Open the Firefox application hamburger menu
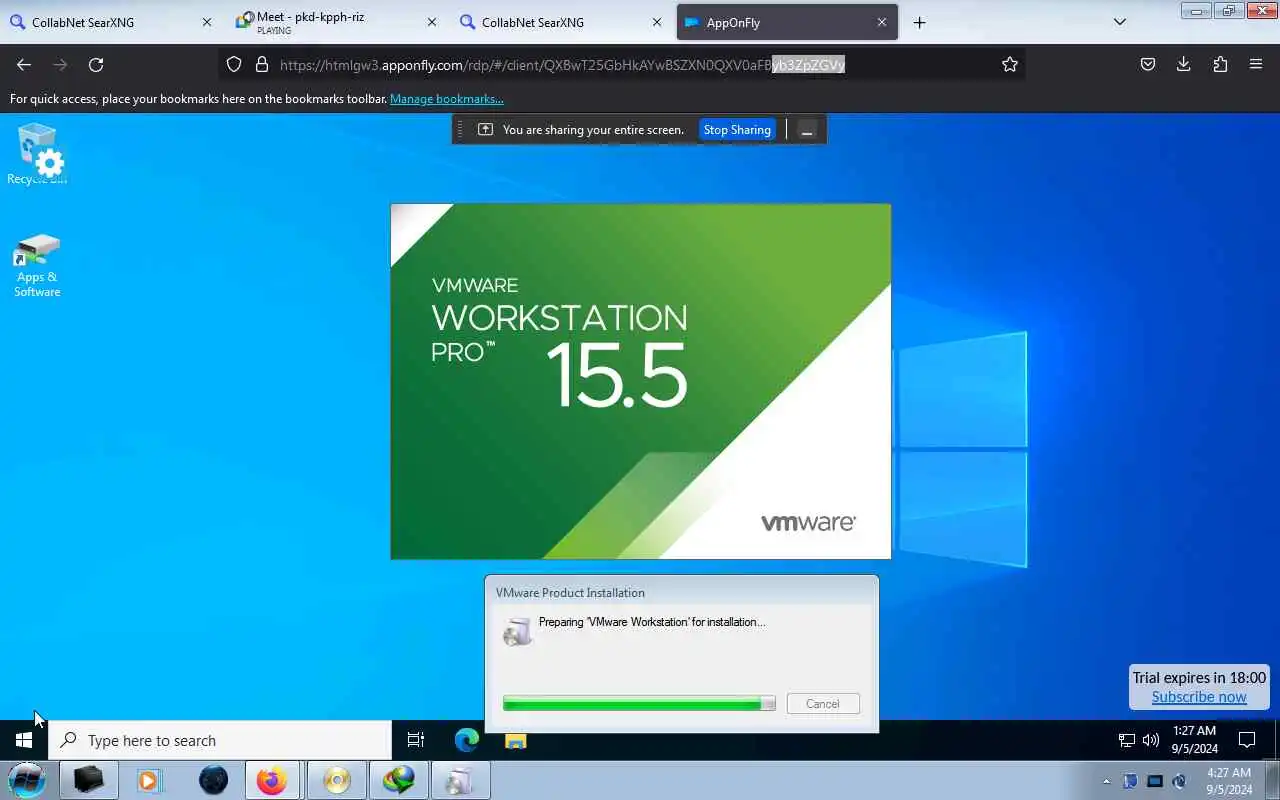 point(1256,64)
